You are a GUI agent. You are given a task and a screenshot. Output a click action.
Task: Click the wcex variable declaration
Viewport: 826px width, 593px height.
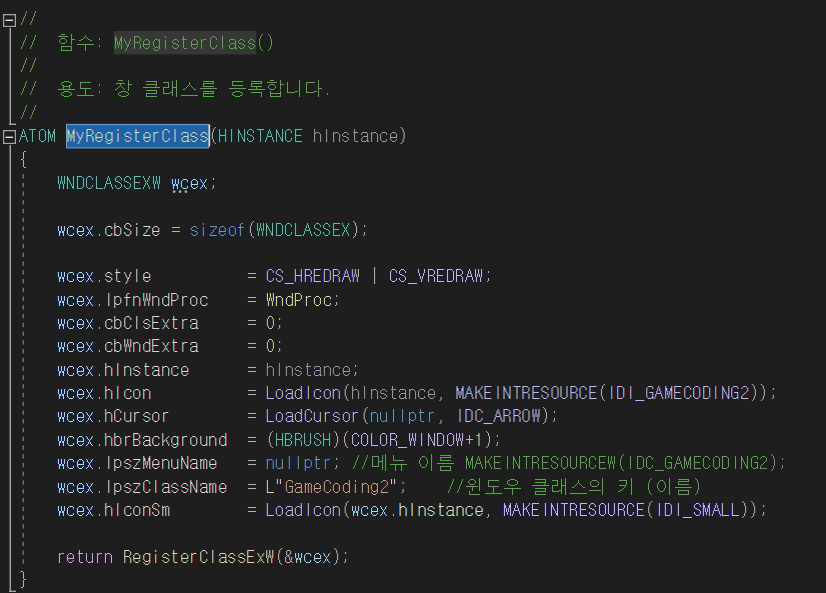189,183
